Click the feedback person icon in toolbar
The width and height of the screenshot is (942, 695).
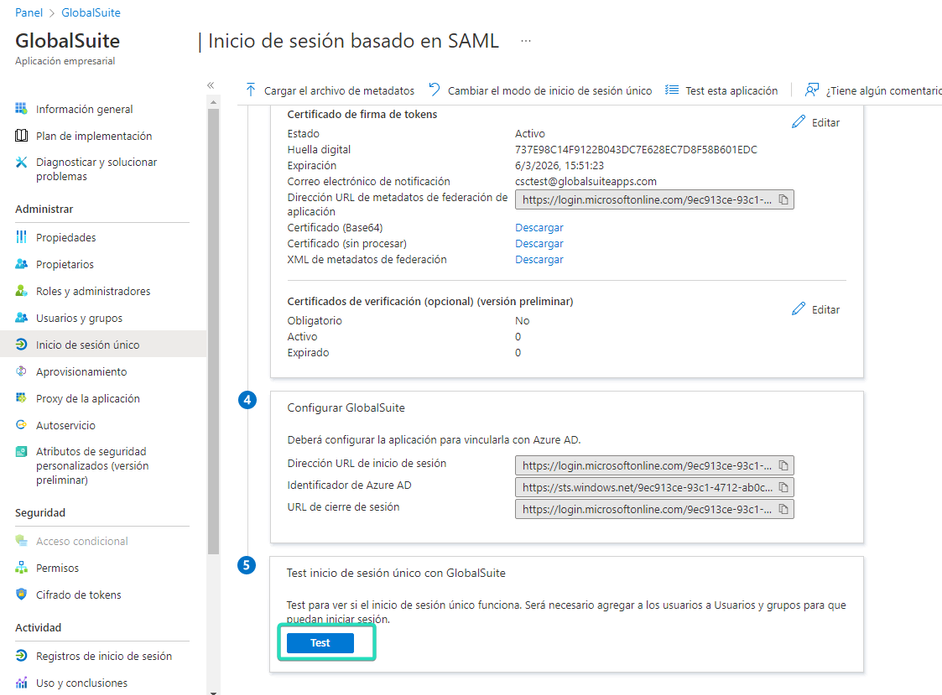(x=812, y=90)
